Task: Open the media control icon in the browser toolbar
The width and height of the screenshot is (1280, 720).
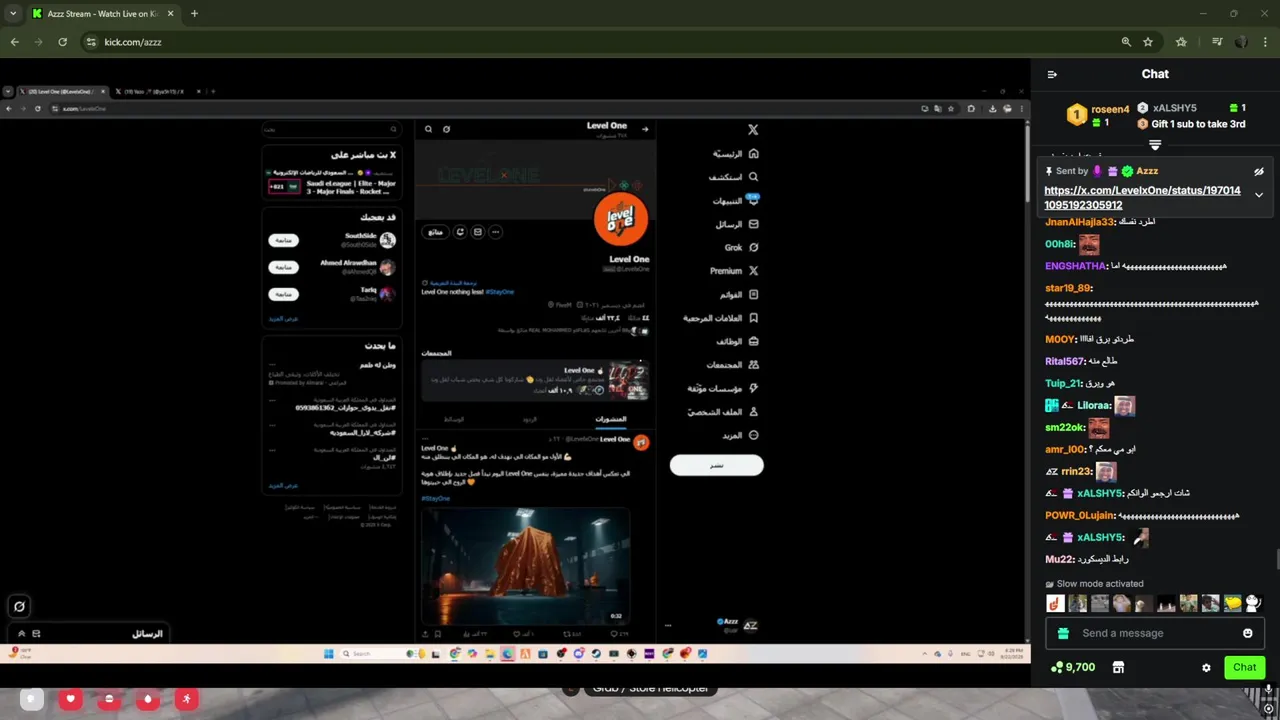Action: 1217,42
